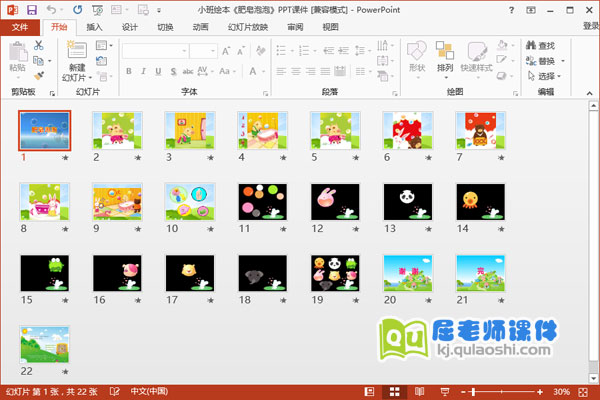
Task: Switch to the Animations tab
Action: pyautogui.click(x=201, y=27)
